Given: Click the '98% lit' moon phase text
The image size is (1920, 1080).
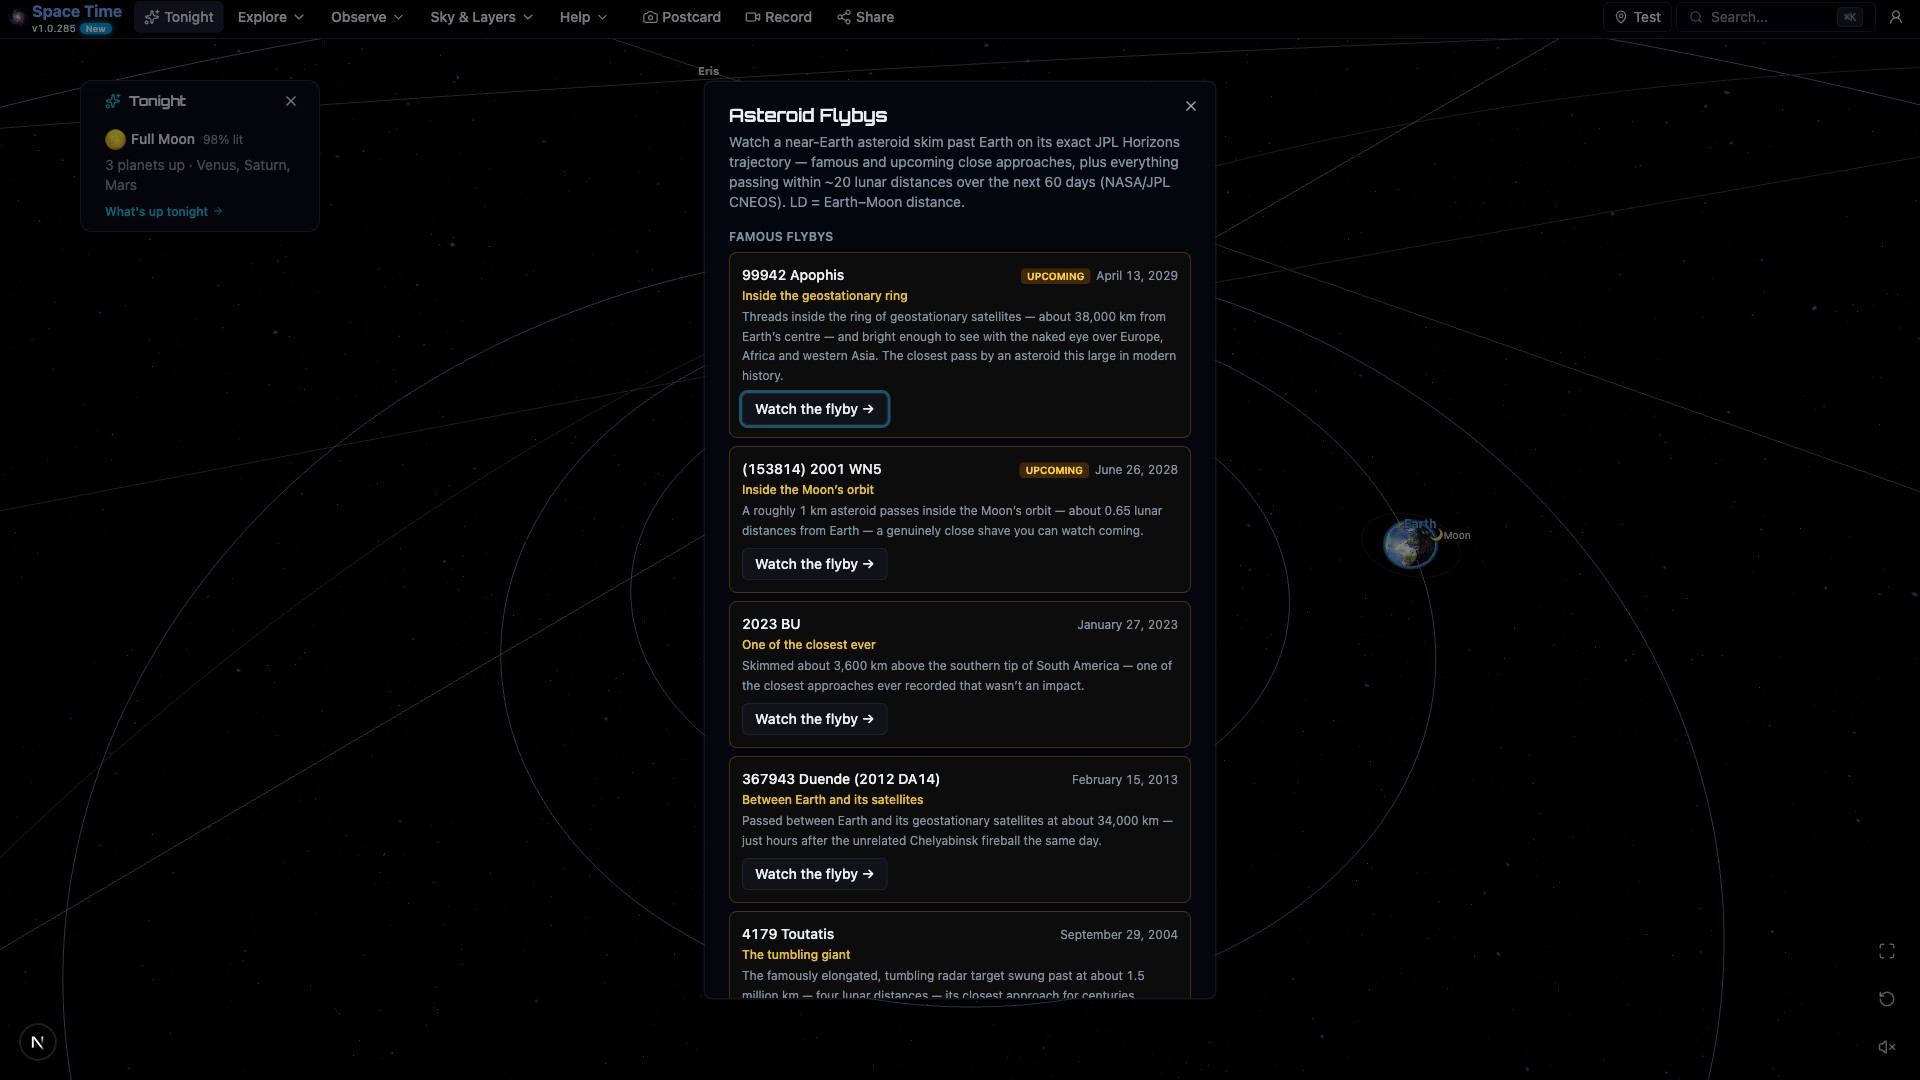Looking at the screenshot, I should tap(223, 140).
